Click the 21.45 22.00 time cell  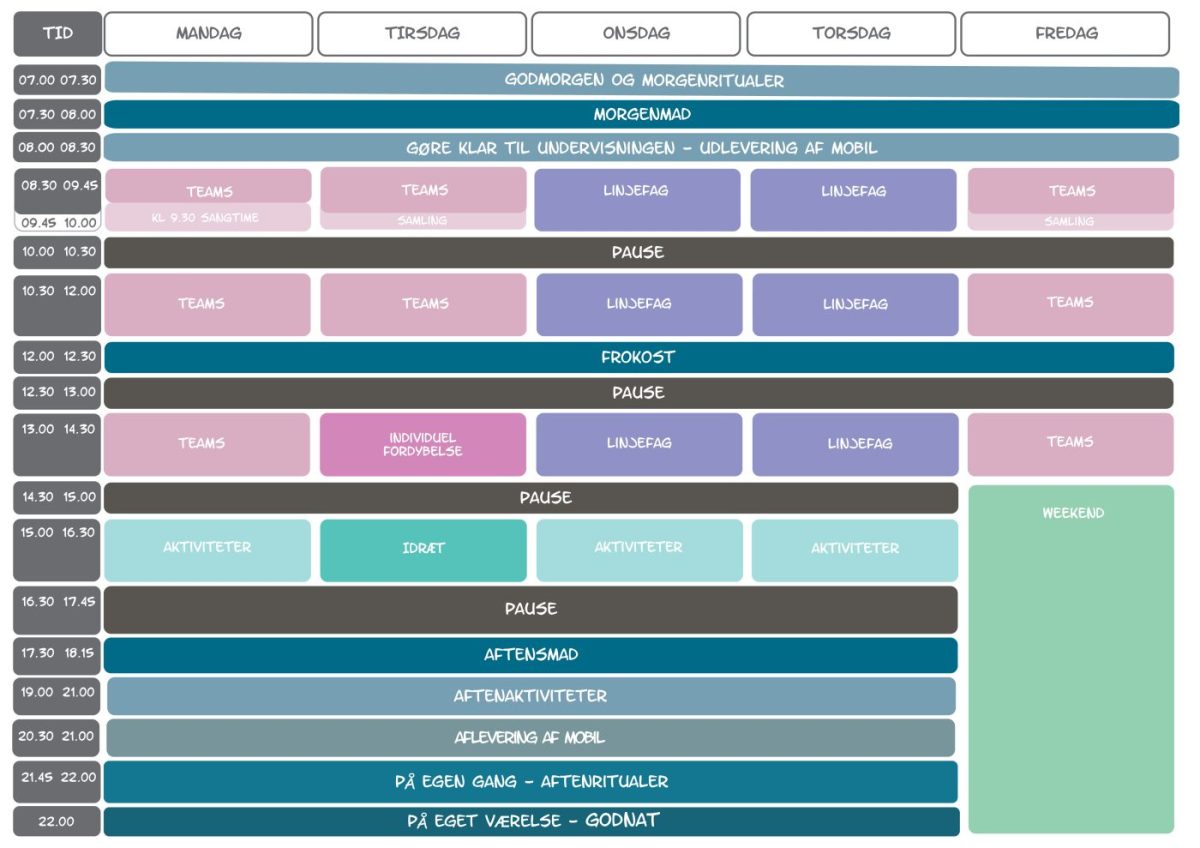(57, 782)
